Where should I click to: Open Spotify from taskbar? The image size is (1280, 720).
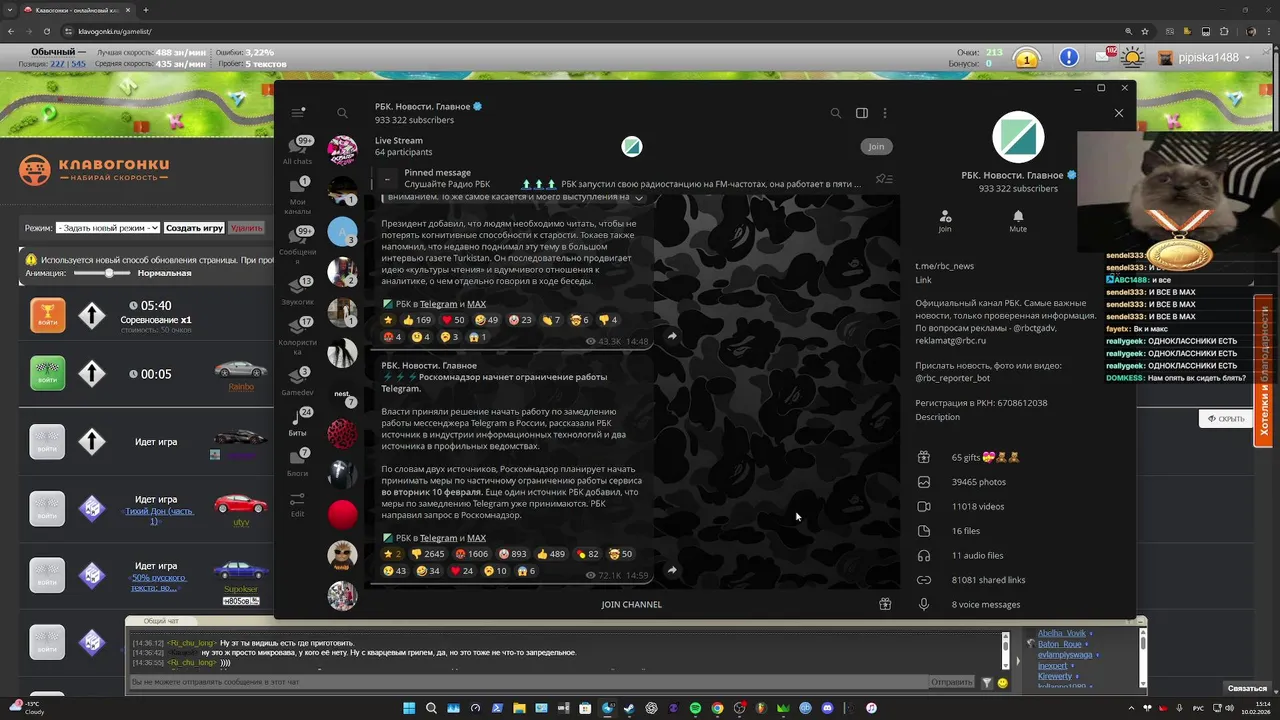click(x=695, y=708)
